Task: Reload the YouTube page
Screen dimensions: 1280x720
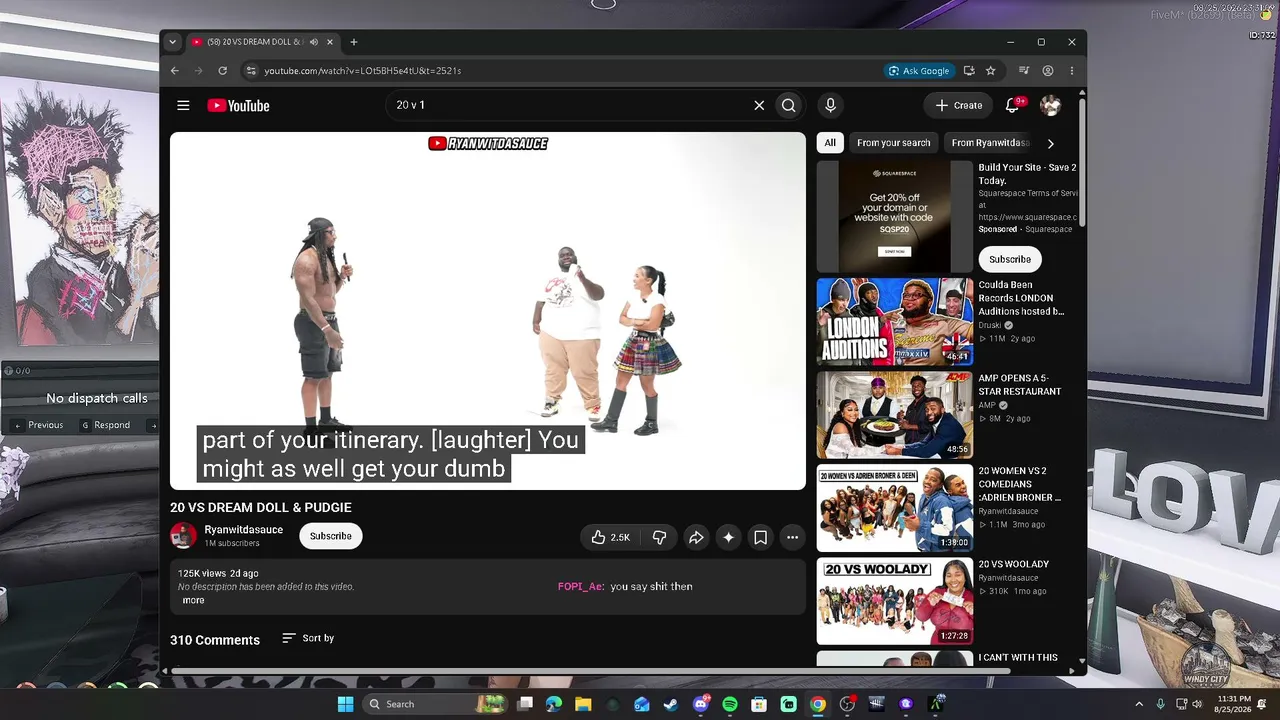Action: 222,71
